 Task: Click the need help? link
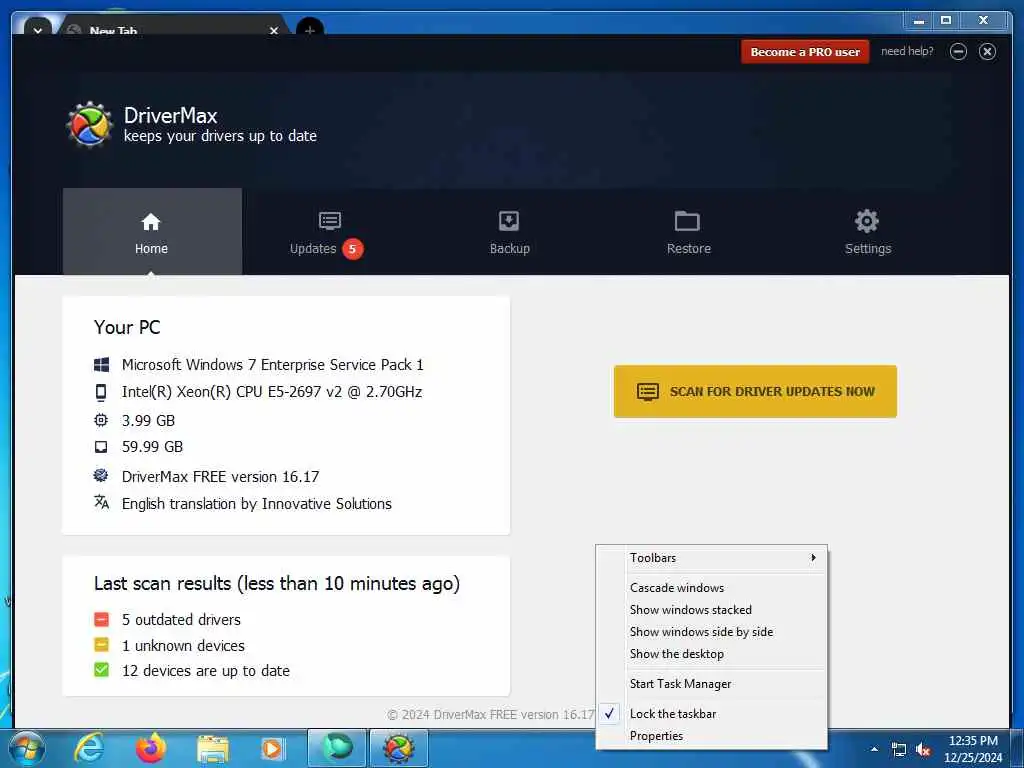click(907, 51)
